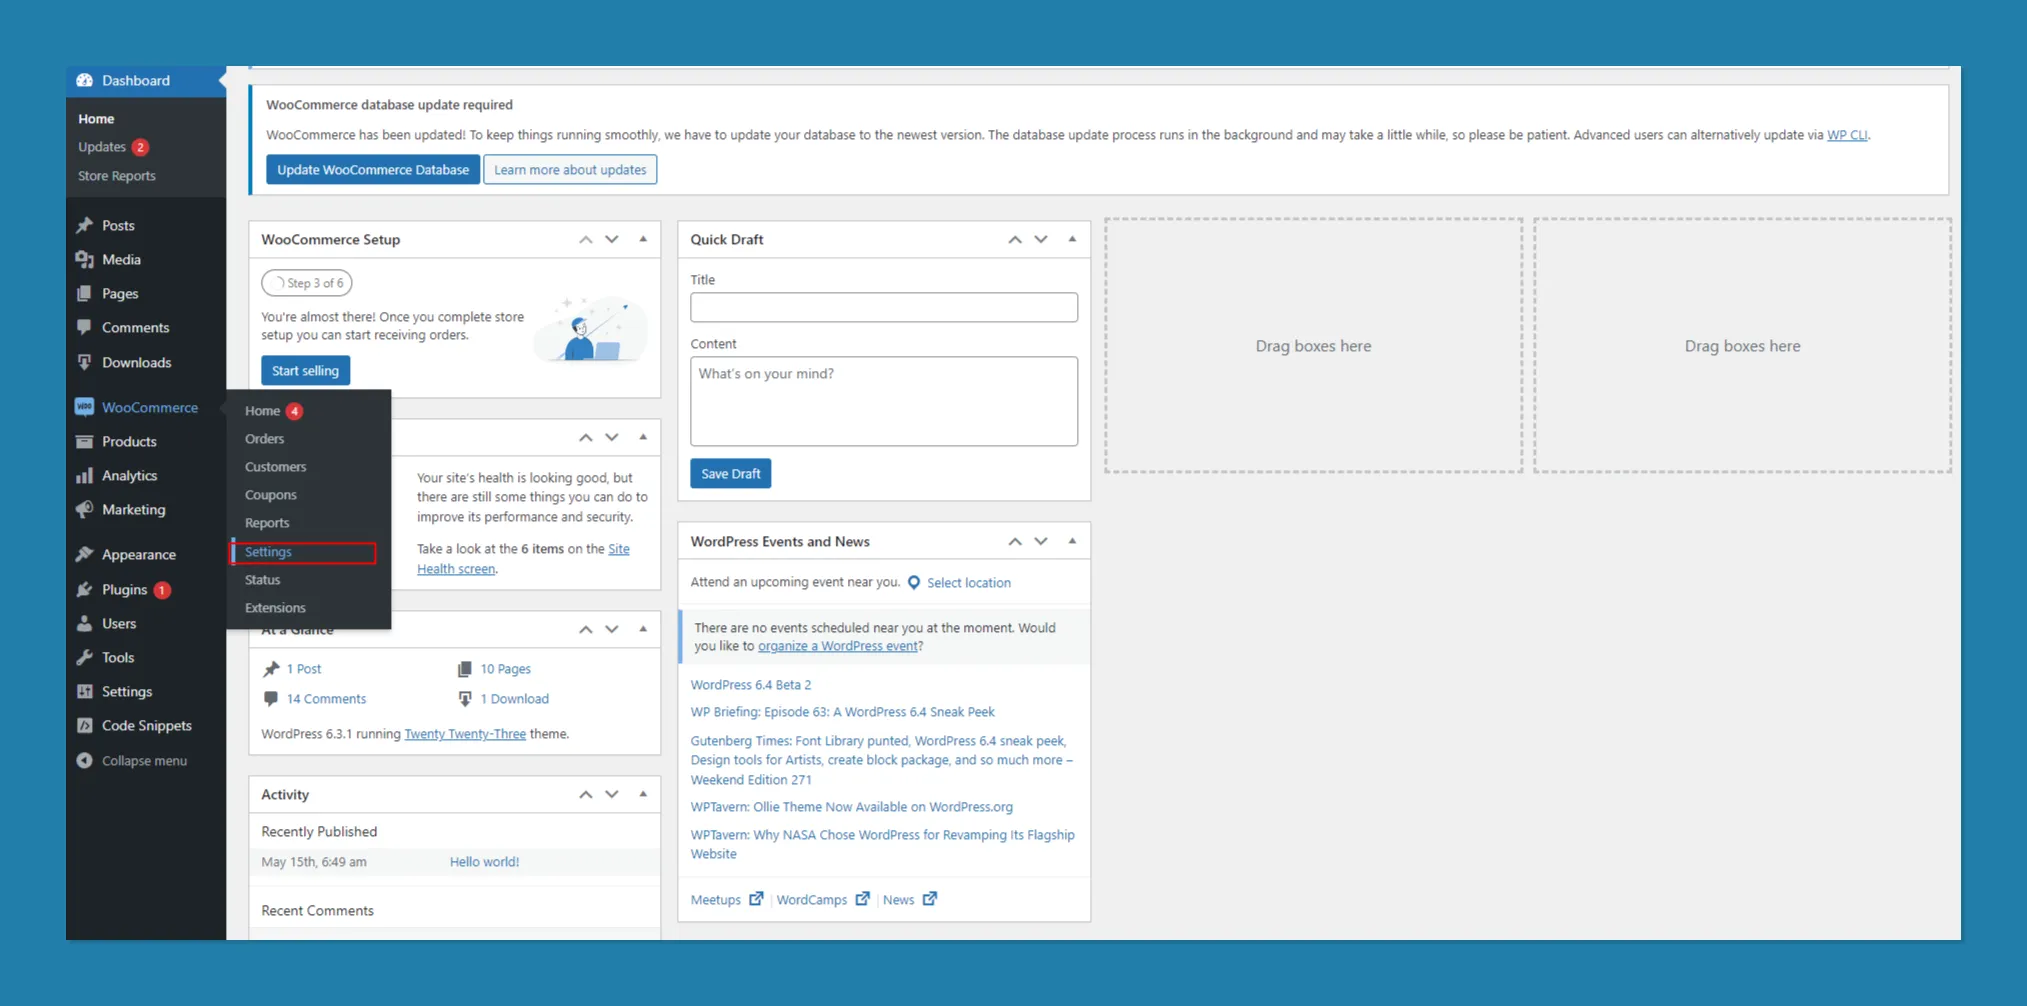Move Activity box up
2027x1006 pixels.
(586, 794)
